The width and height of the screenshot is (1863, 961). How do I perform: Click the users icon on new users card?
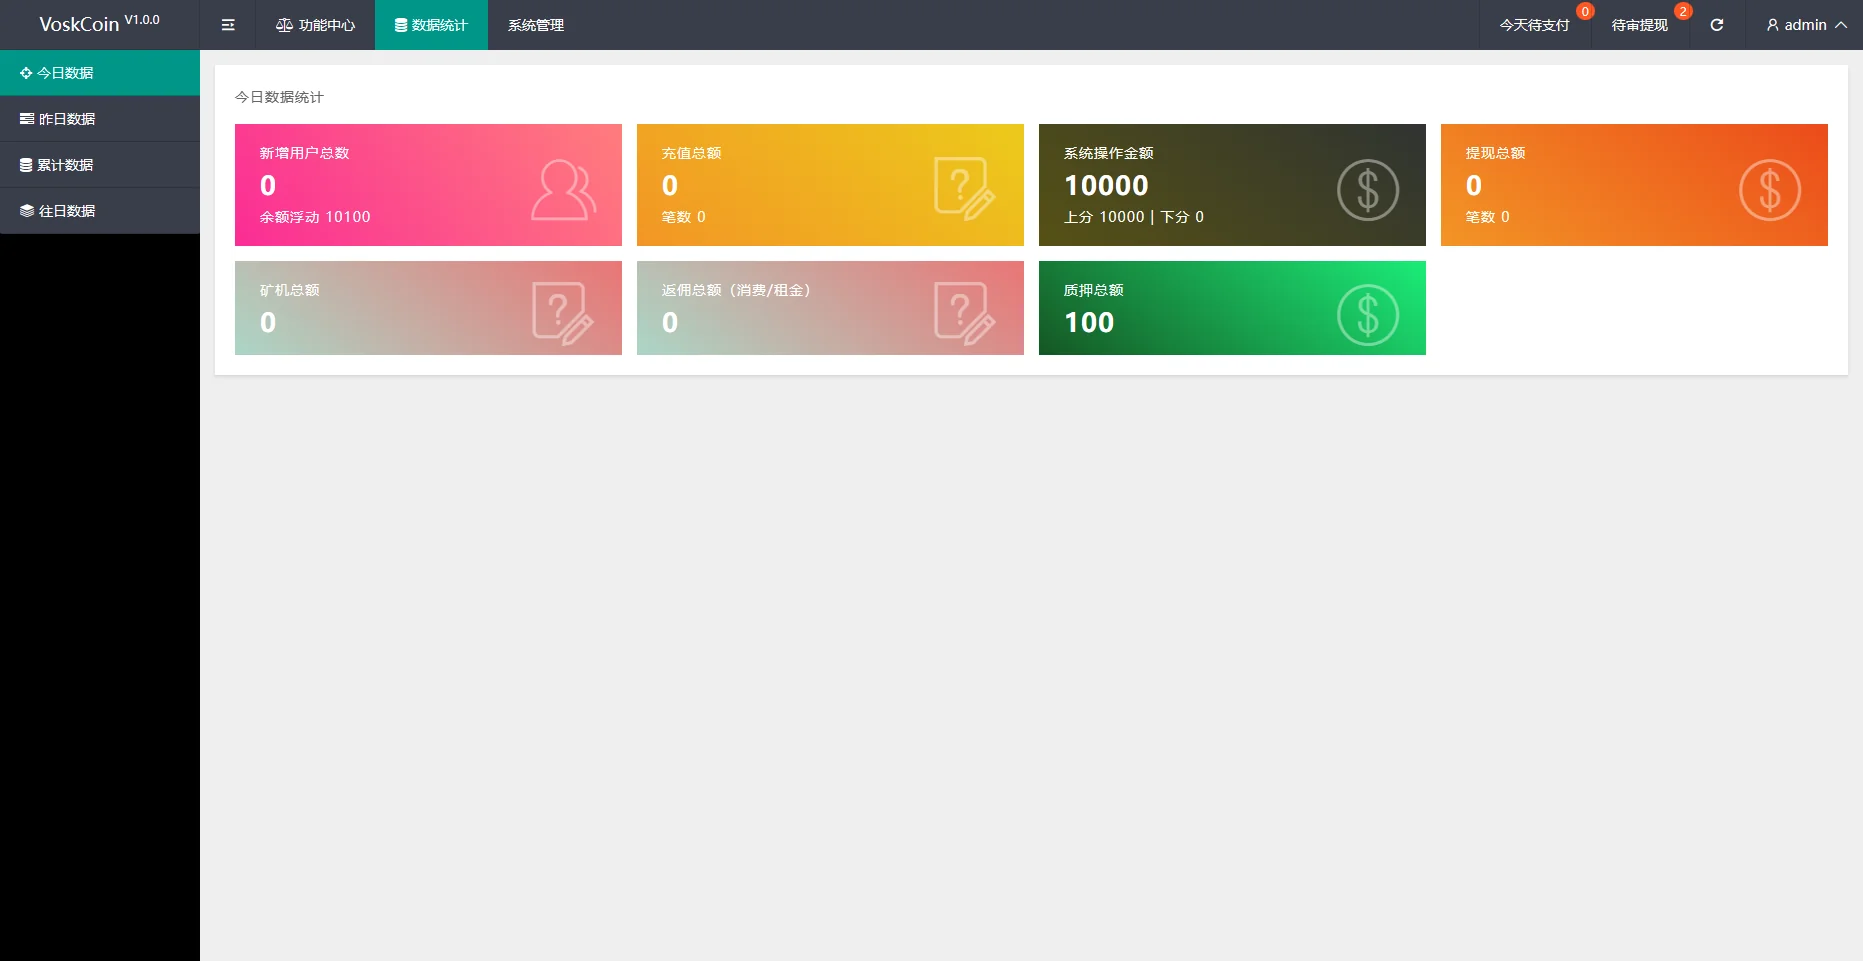563,190
